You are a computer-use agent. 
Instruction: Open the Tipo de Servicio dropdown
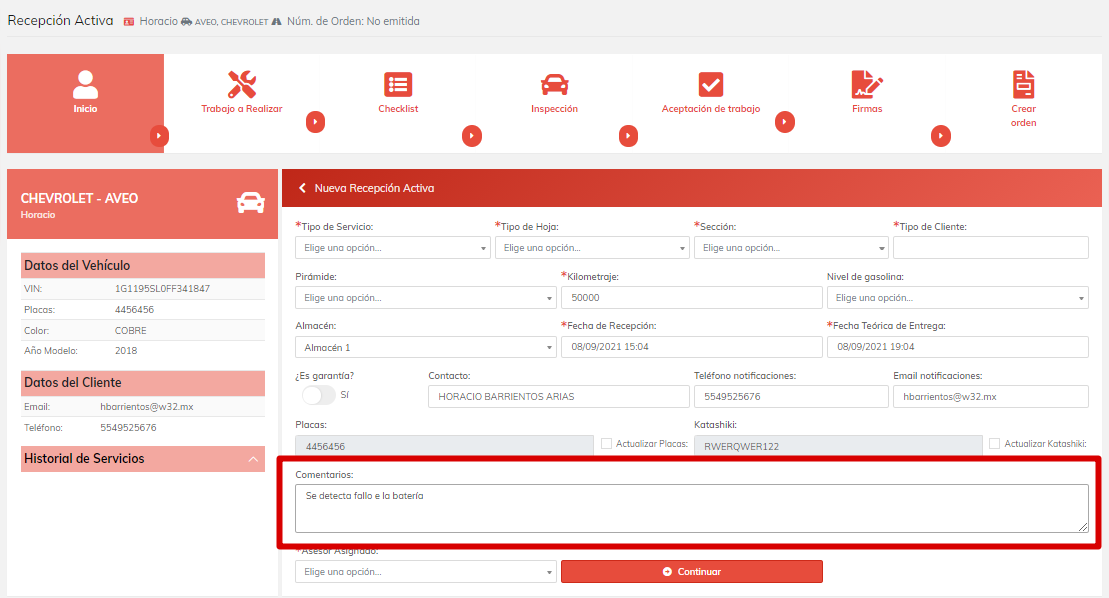(x=392, y=247)
